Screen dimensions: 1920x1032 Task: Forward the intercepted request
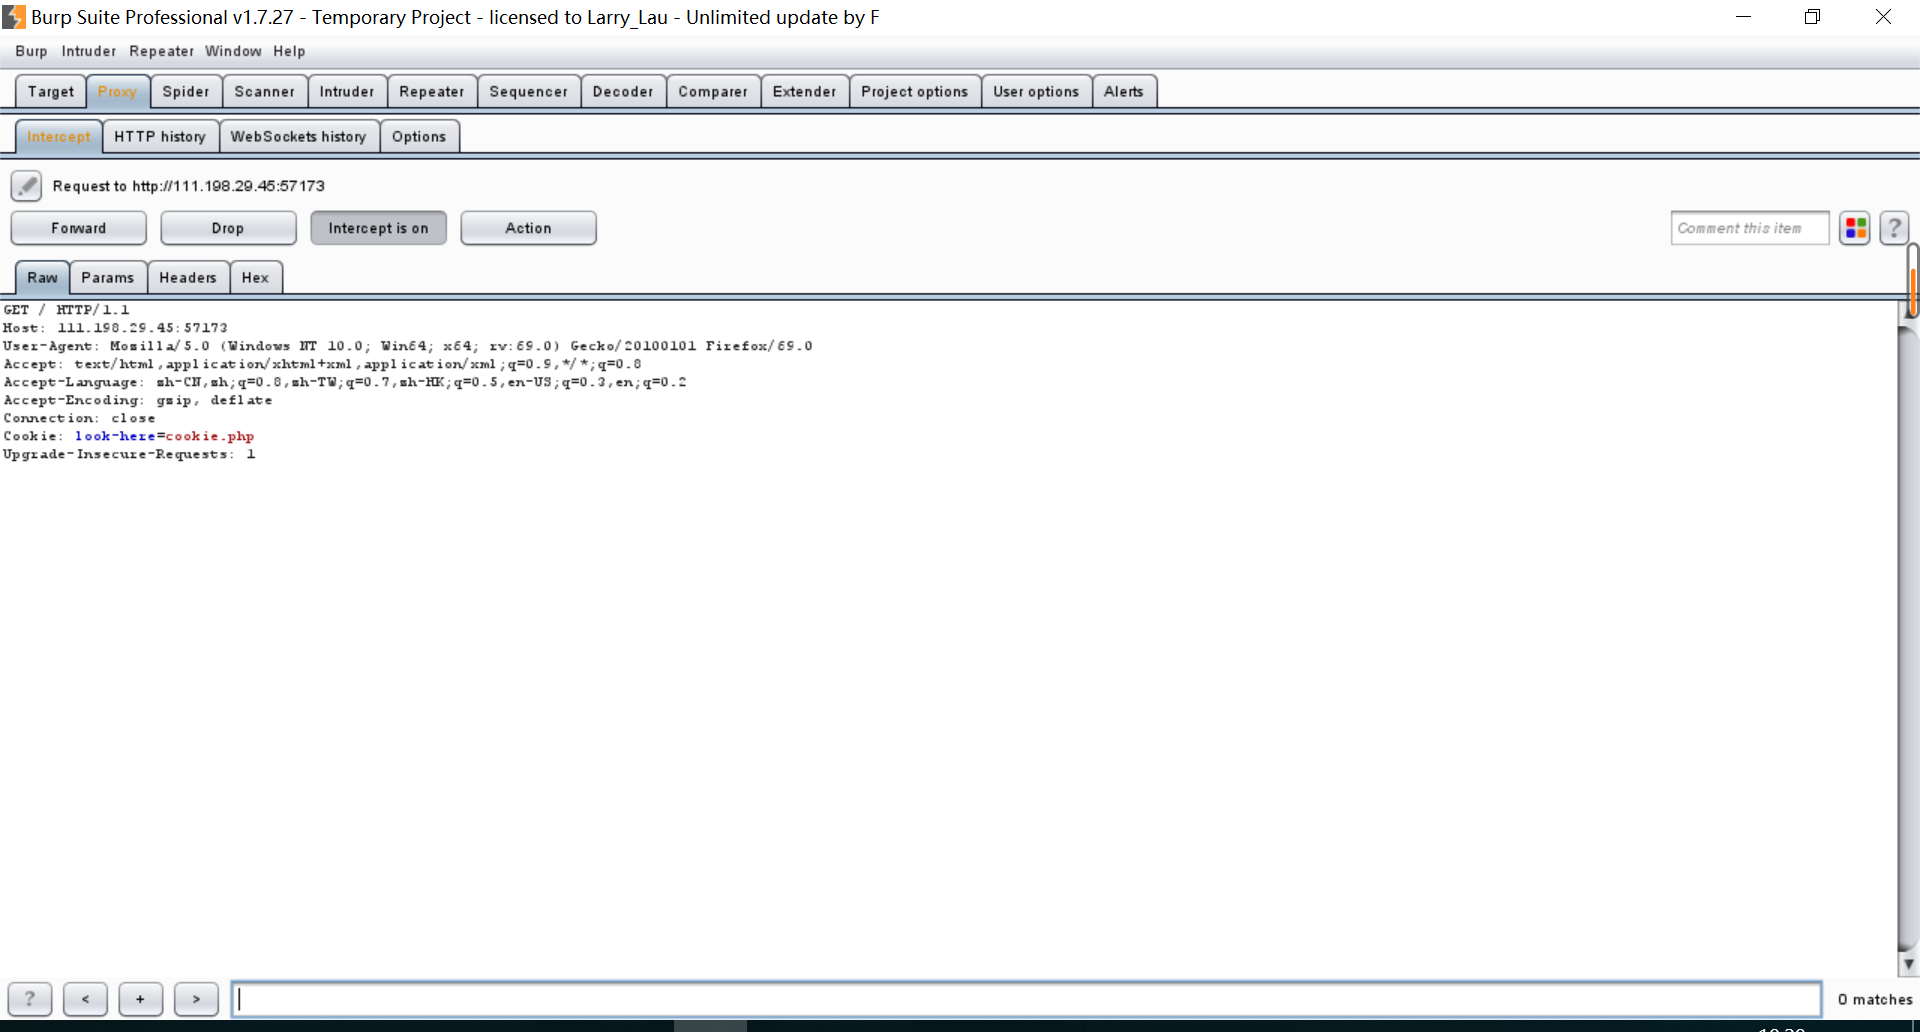pyautogui.click(x=79, y=228)
